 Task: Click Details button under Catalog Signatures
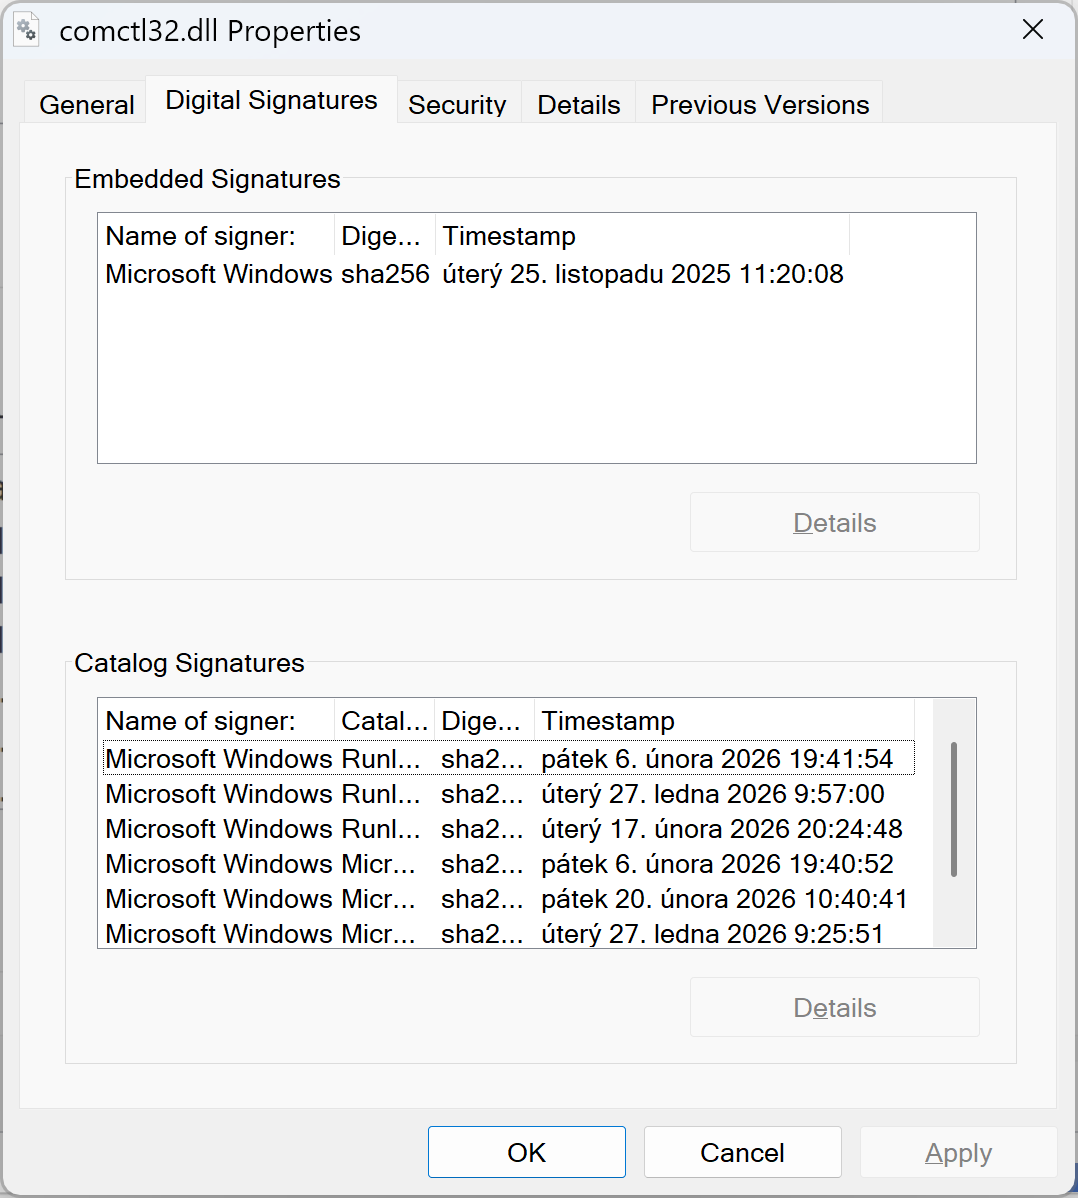834,1007
